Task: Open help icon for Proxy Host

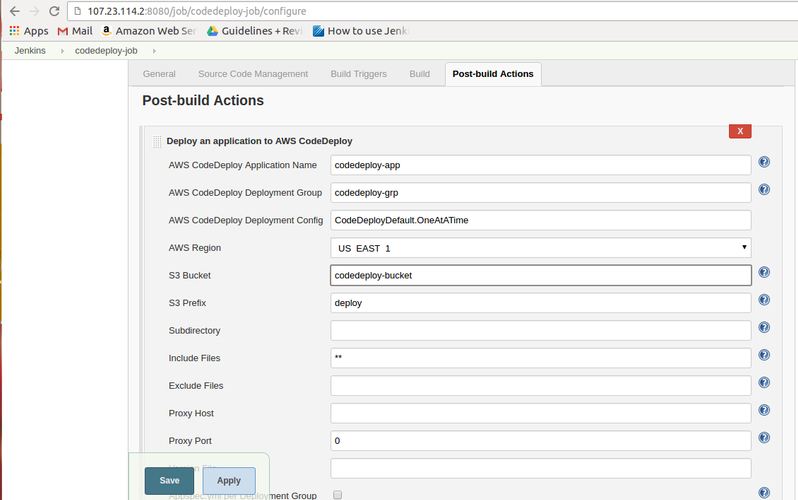Action: coord(764,410)
